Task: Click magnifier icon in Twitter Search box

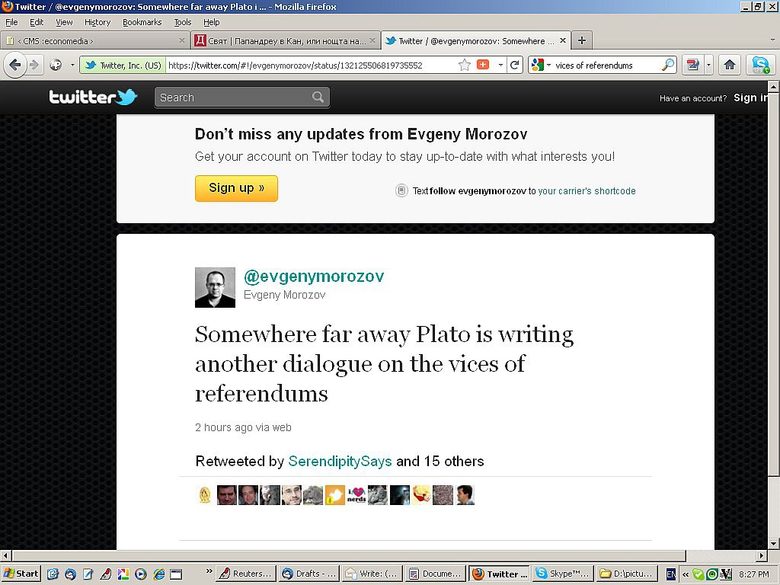Action: click(x=318, y=97)
